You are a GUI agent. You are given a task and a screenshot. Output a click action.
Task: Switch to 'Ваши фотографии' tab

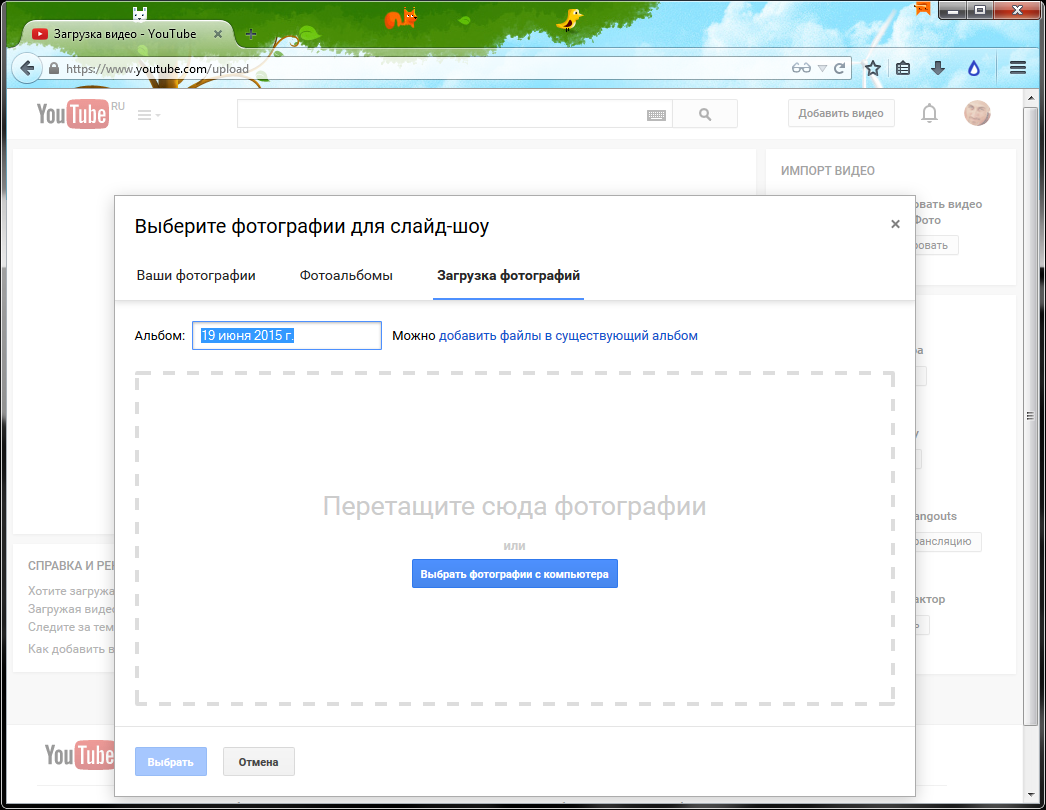[x=196, y=276]
